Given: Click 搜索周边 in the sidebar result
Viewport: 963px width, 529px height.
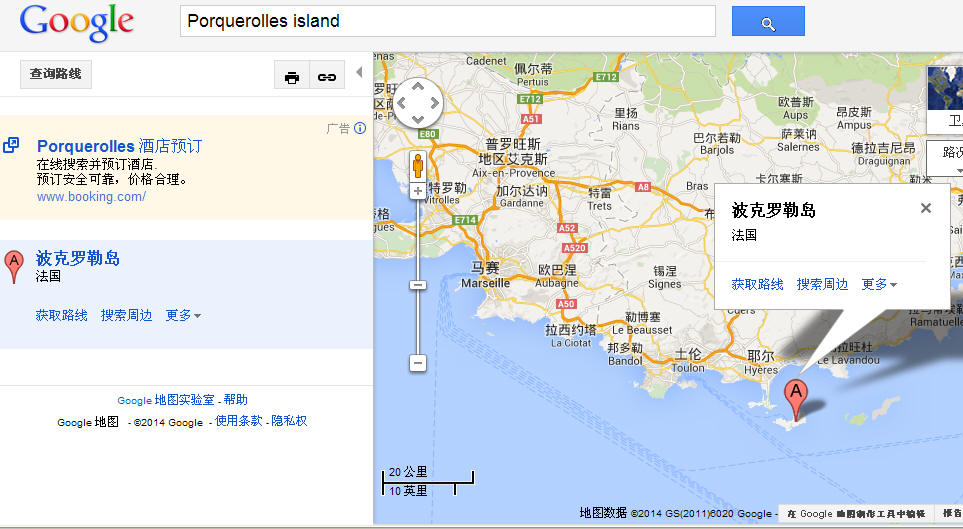Looking at the screenshot, I should (127, 315).
